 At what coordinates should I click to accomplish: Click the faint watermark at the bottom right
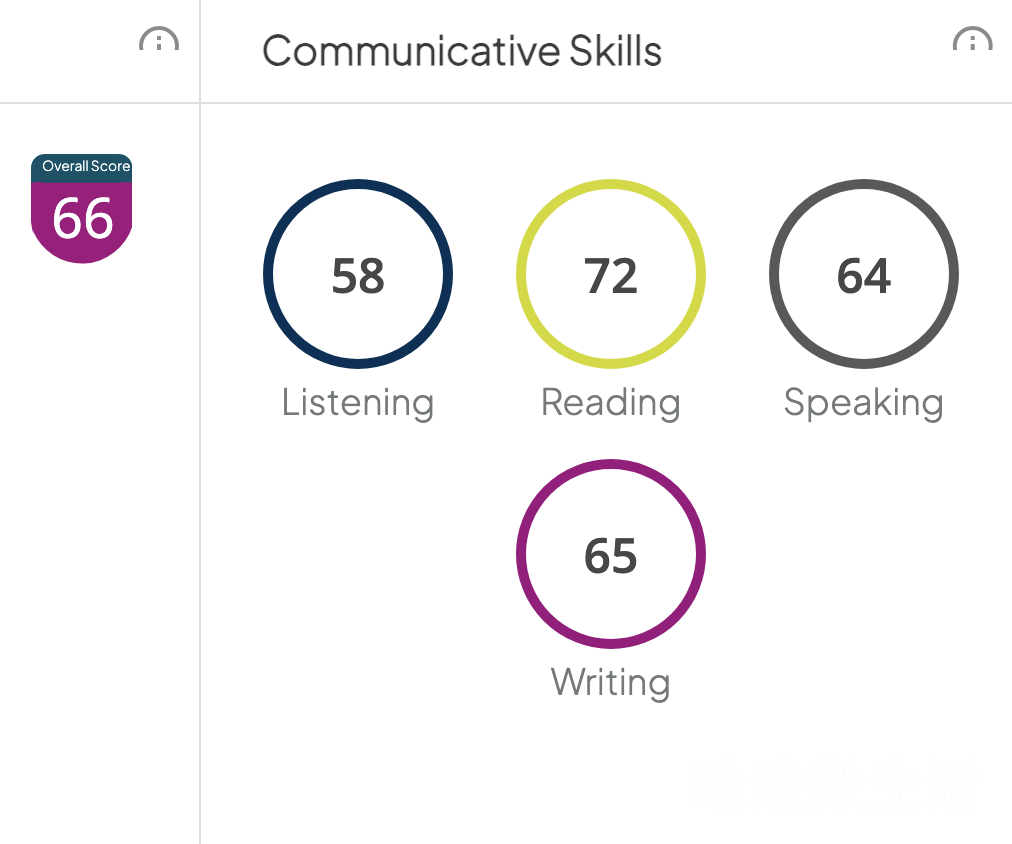pos(835,783)
